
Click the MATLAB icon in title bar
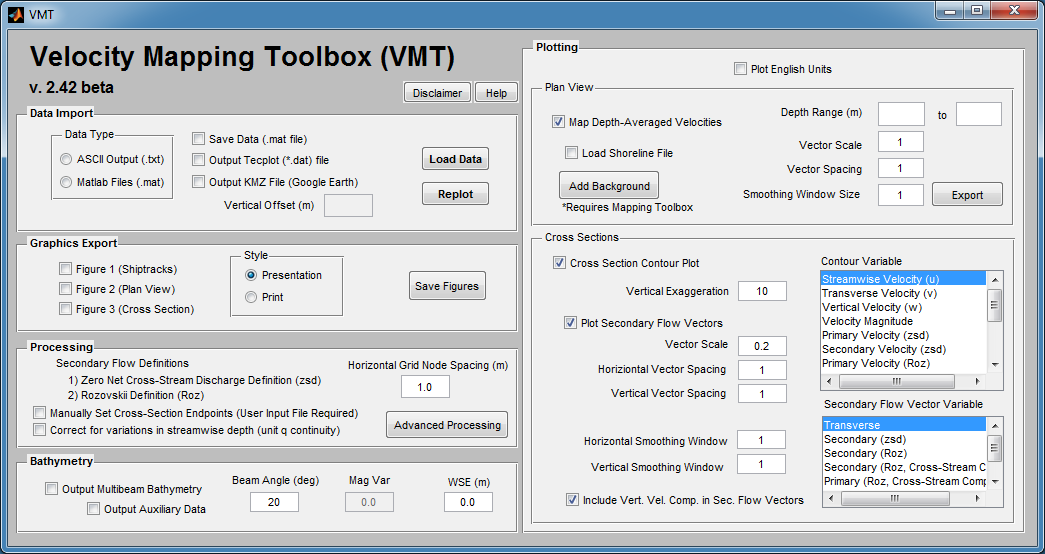[16, 13]
